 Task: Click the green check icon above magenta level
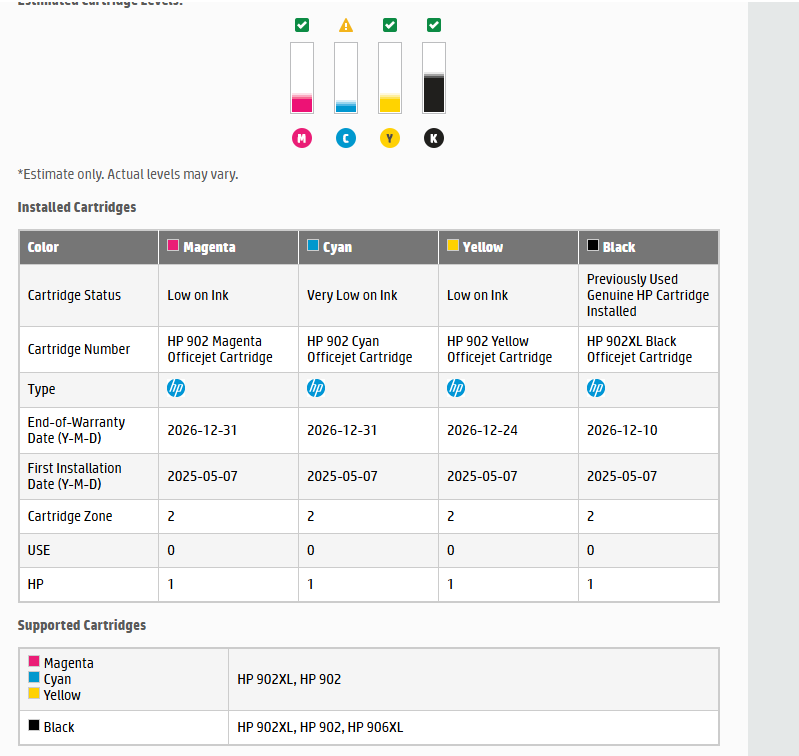click(302, 25)
